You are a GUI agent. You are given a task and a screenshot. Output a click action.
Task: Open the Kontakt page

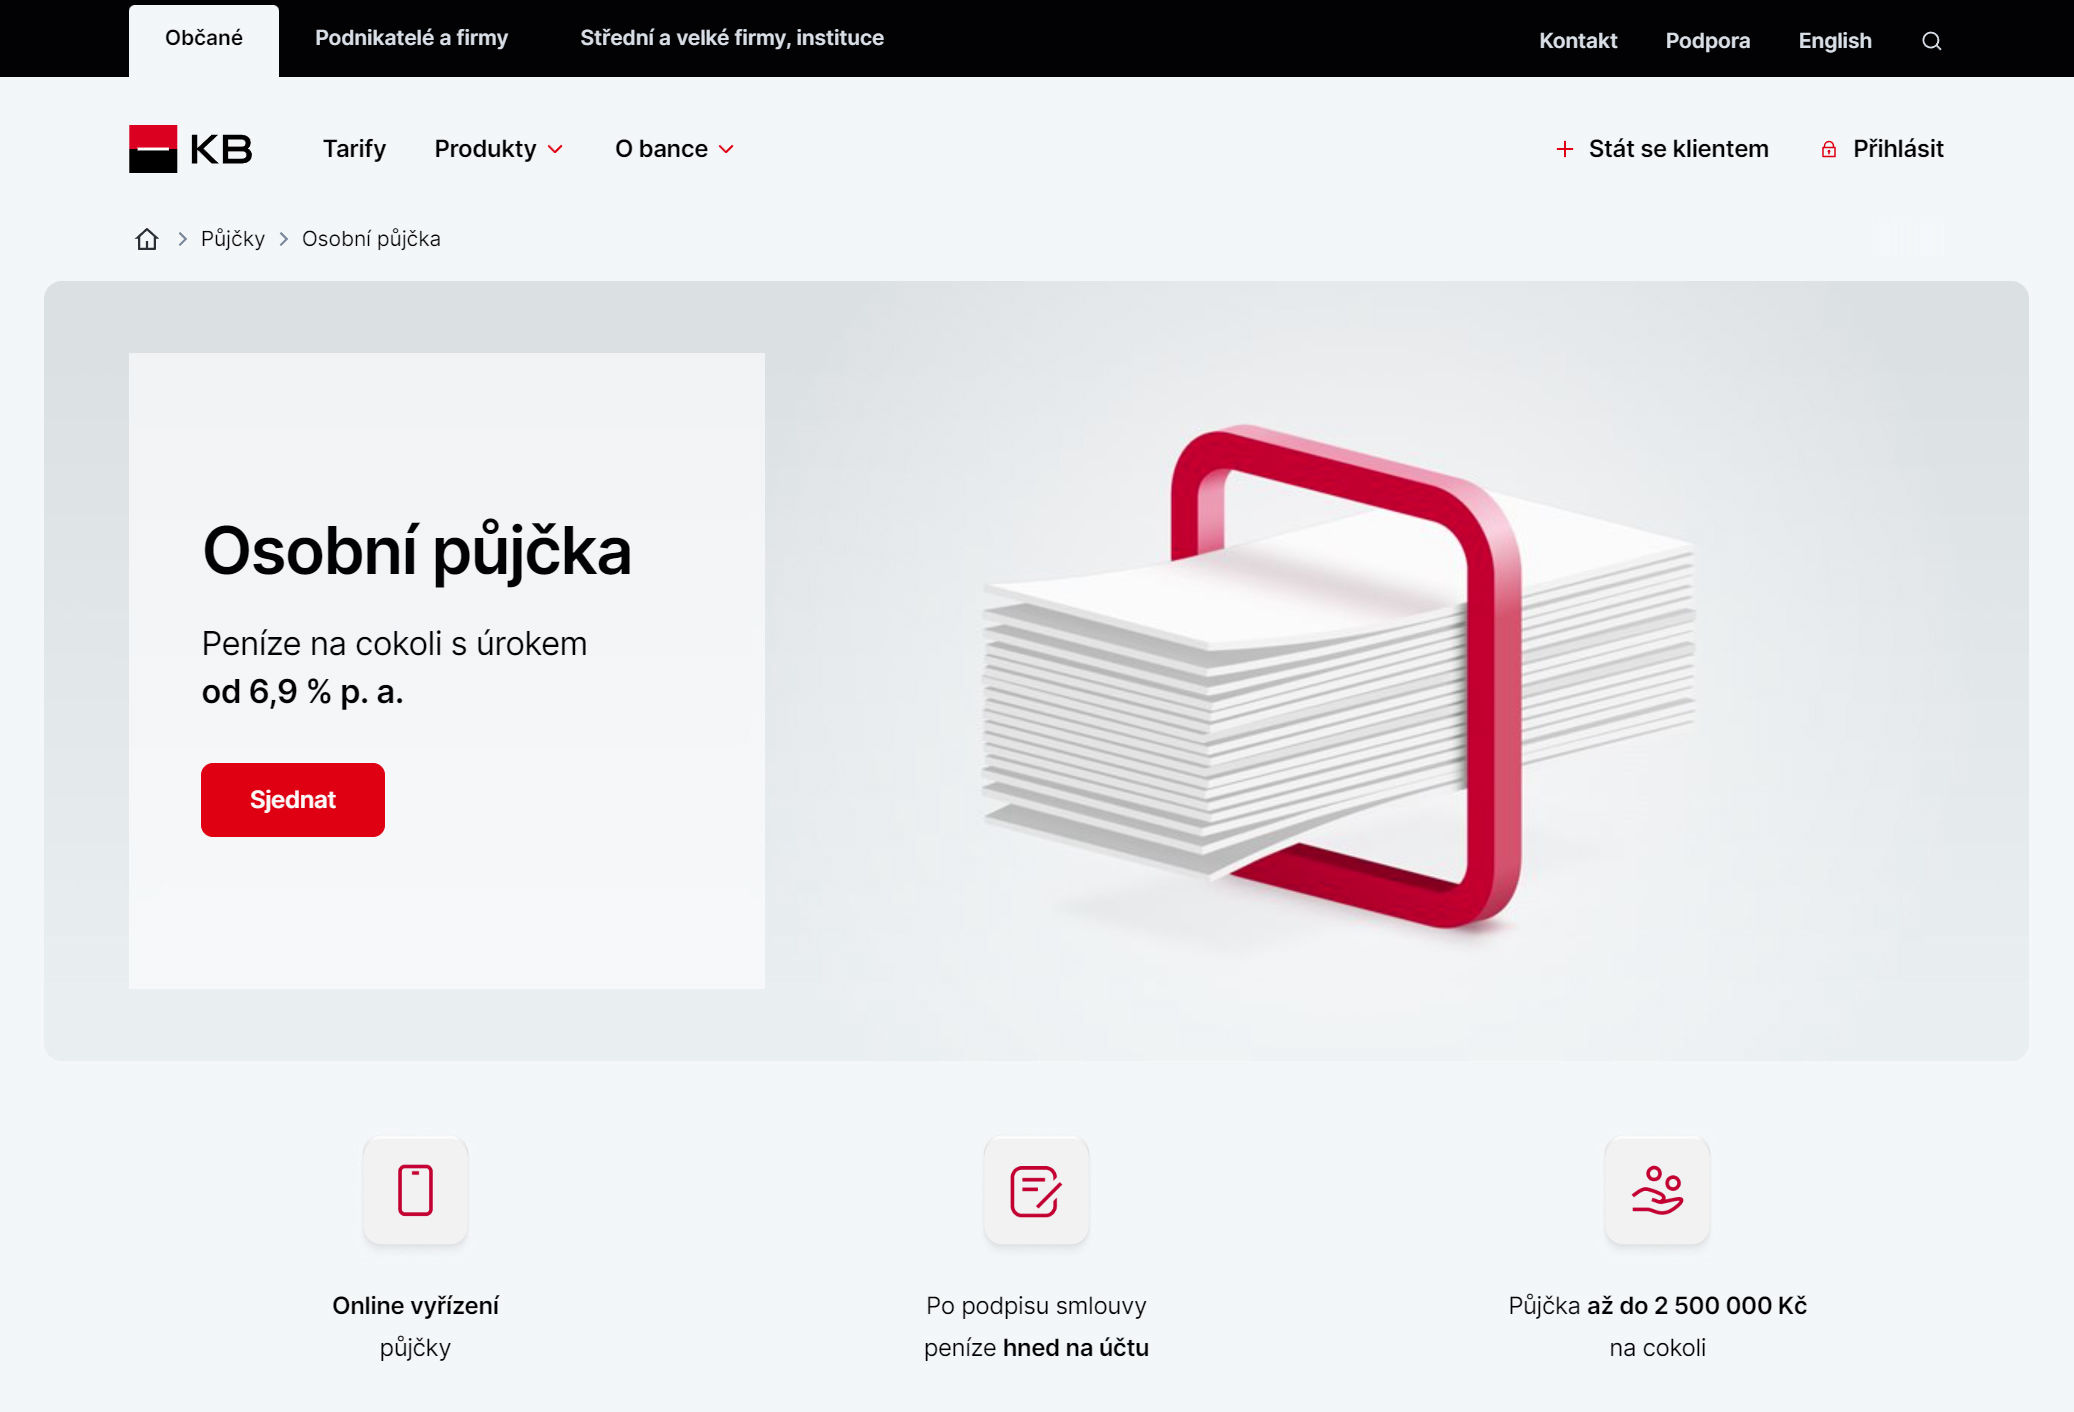click(x=1578, y=41)
